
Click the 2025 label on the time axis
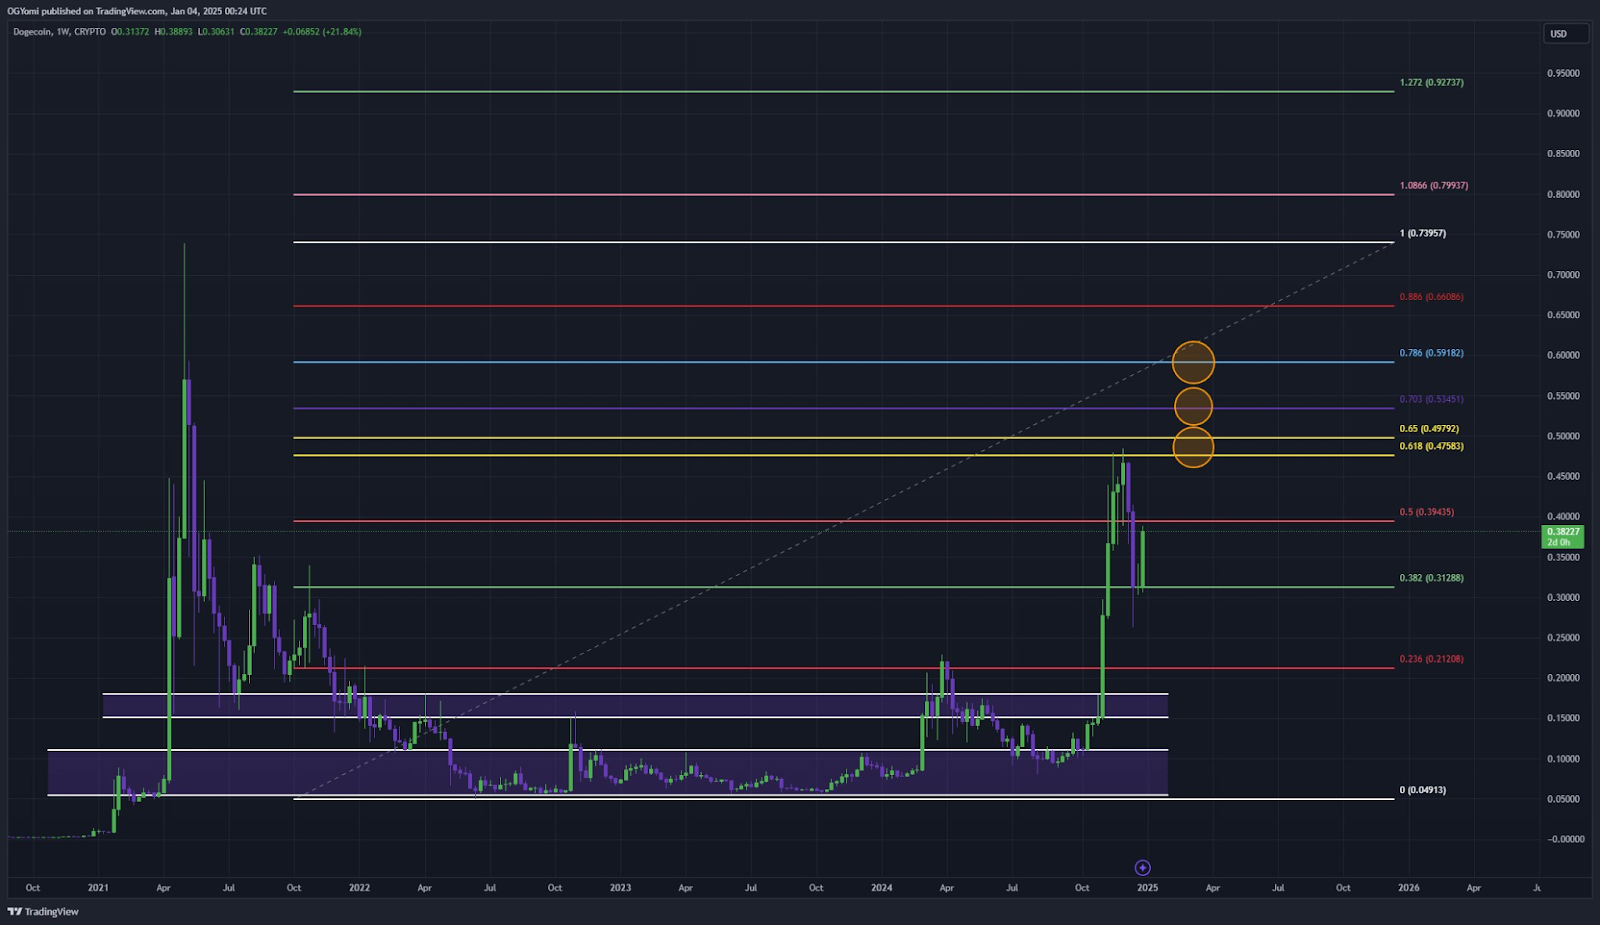tap(1147, 888)
